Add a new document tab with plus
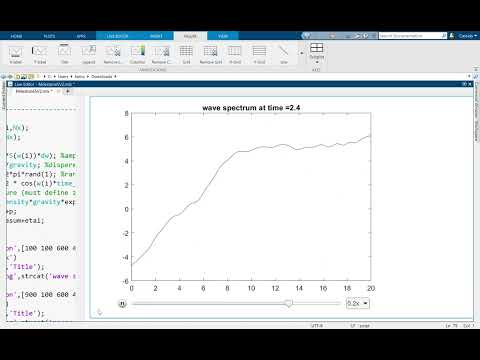The width and height of the screenshot is (480, 360). click(68, 91)
